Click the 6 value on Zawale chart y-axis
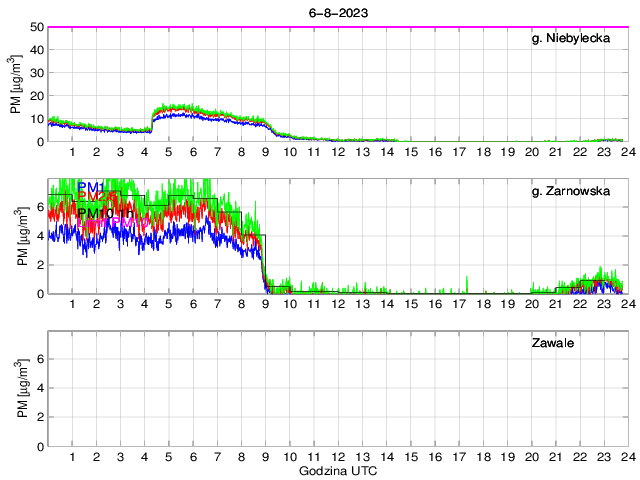The width and height of the screenshot is (640, 480). click(39, 359)
